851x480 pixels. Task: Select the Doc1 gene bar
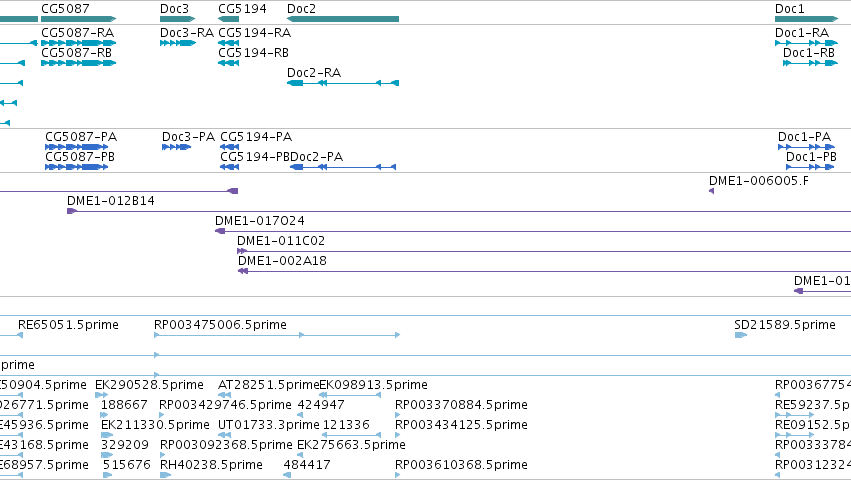[x=806, y=19]
